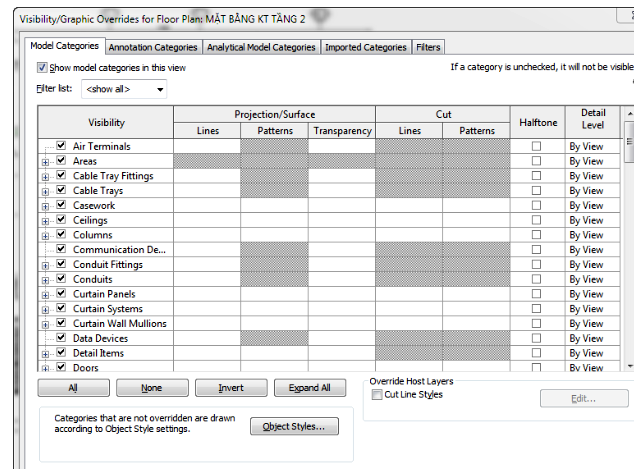634x469 pixels.
Task: Select the Filters tab
Action: tap(428, 47)
